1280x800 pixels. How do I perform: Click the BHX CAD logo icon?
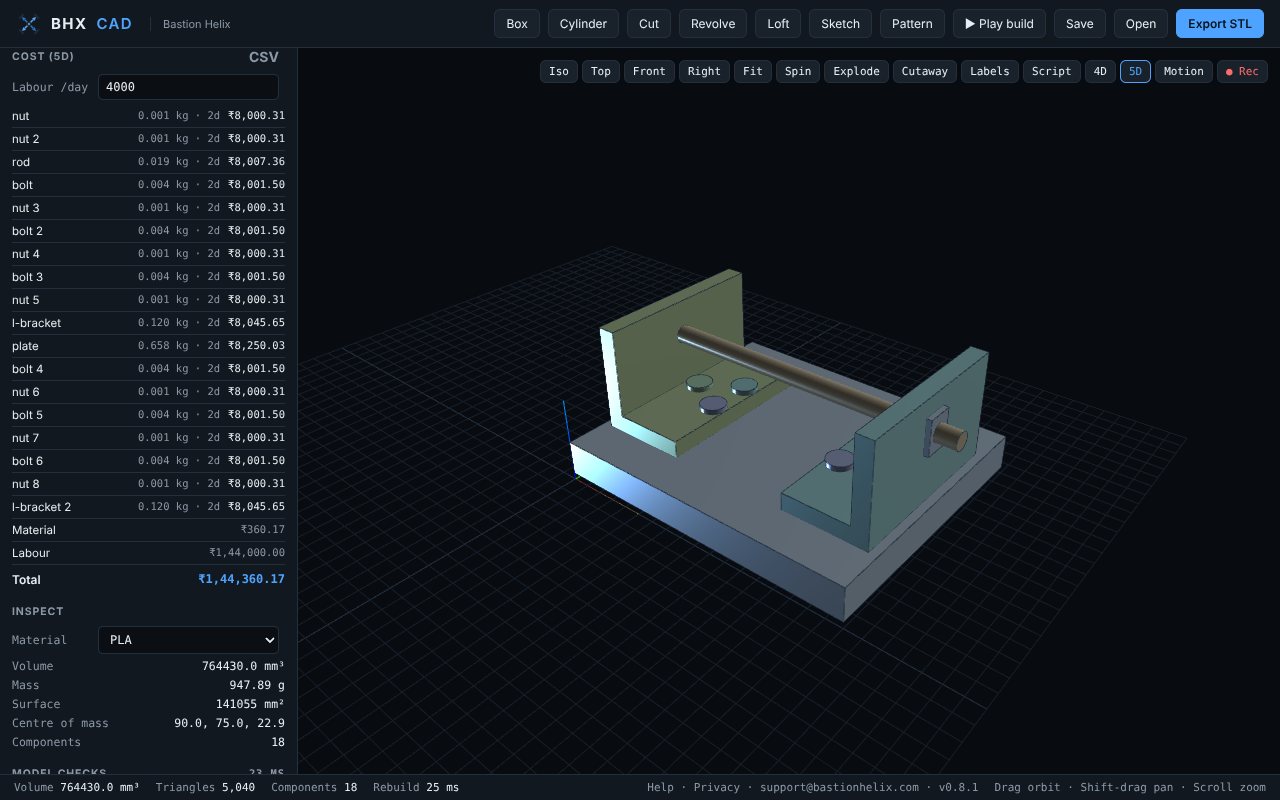click(x=29, y=24)
